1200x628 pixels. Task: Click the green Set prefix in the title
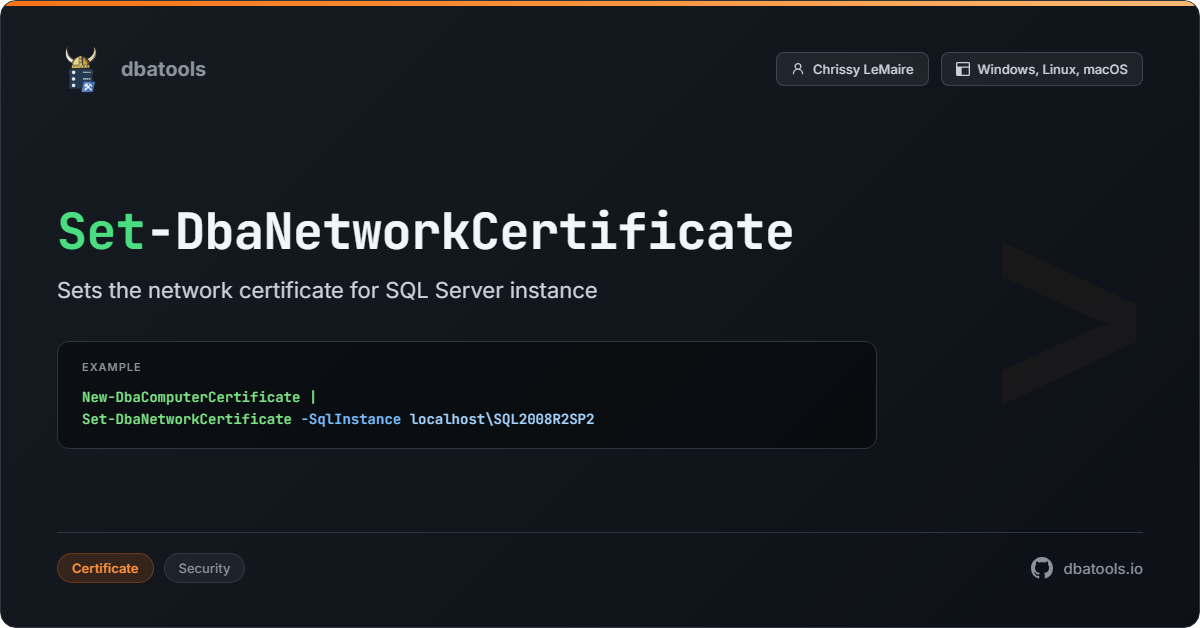point(98,230)
